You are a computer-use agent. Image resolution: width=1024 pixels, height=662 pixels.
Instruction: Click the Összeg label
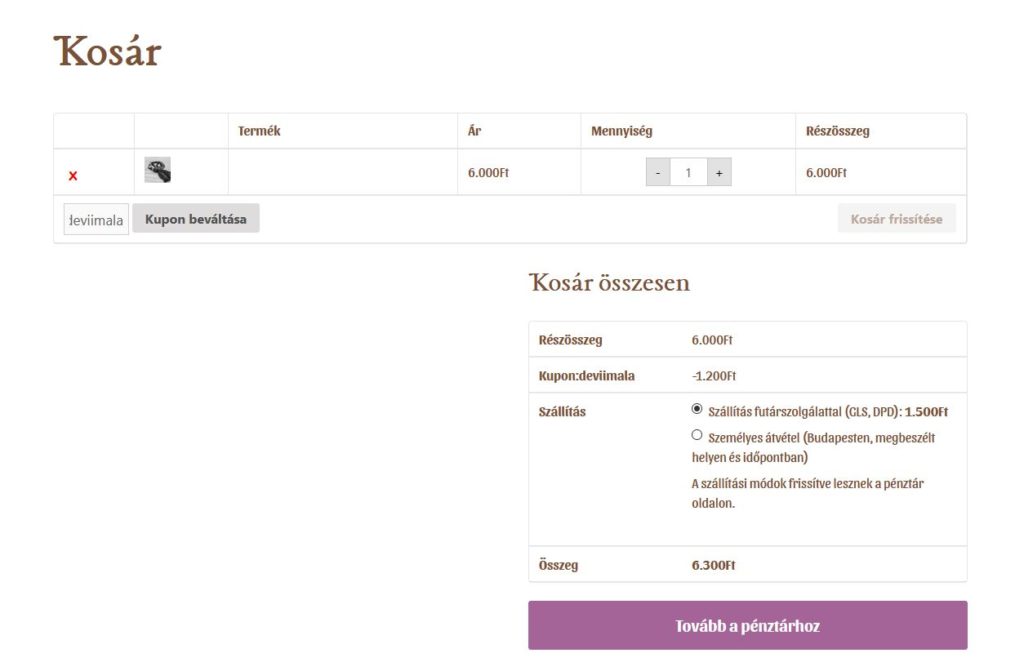point(558,565)
